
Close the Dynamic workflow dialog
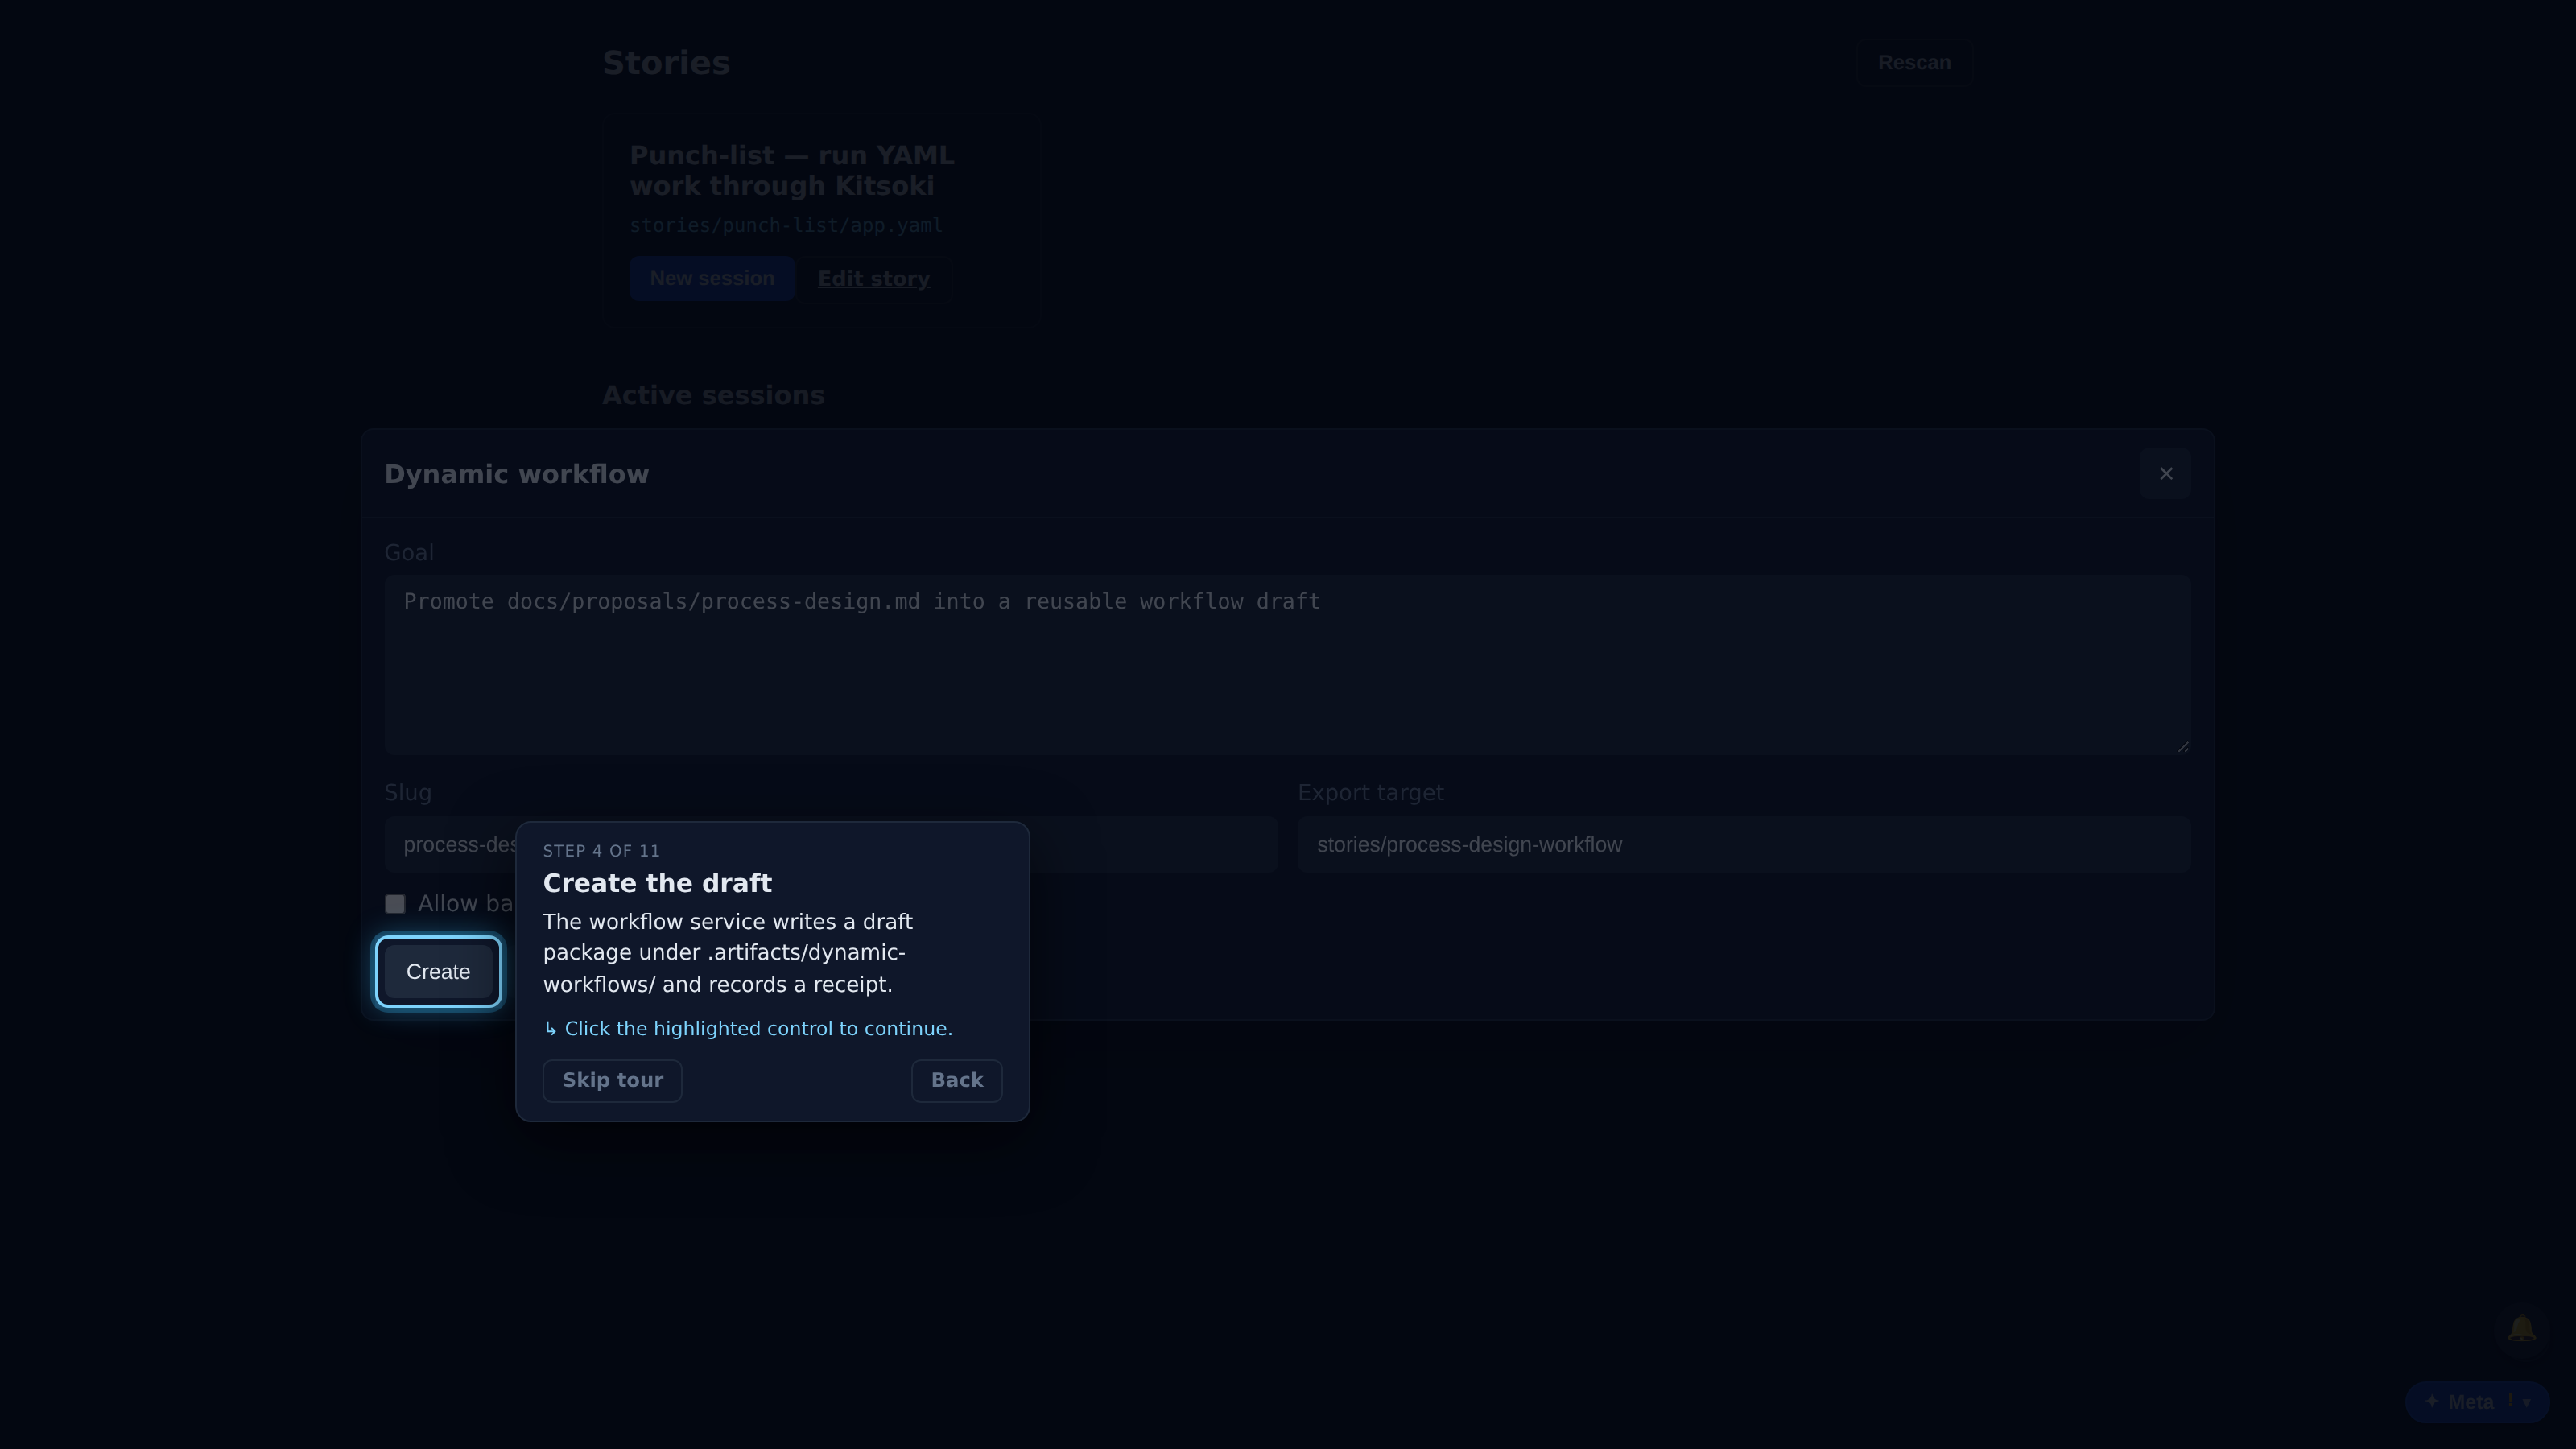(x=2165, y=474)
